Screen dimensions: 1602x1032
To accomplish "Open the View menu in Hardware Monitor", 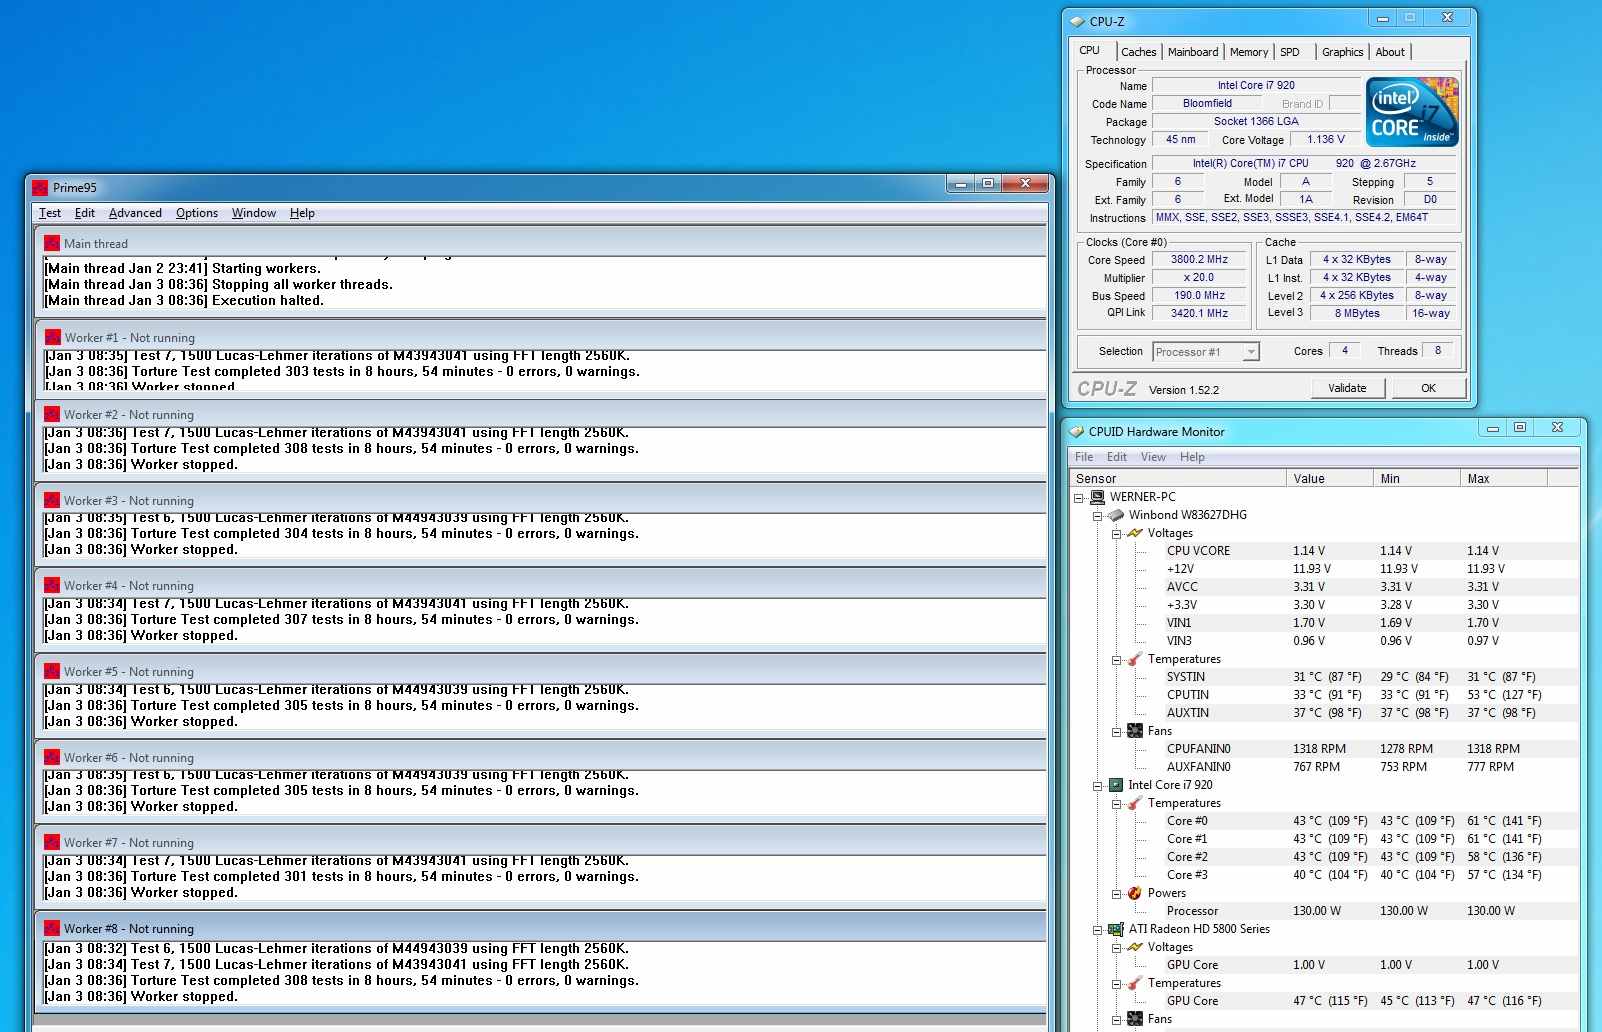I will pyautogui.click(x=1153, y=457).
